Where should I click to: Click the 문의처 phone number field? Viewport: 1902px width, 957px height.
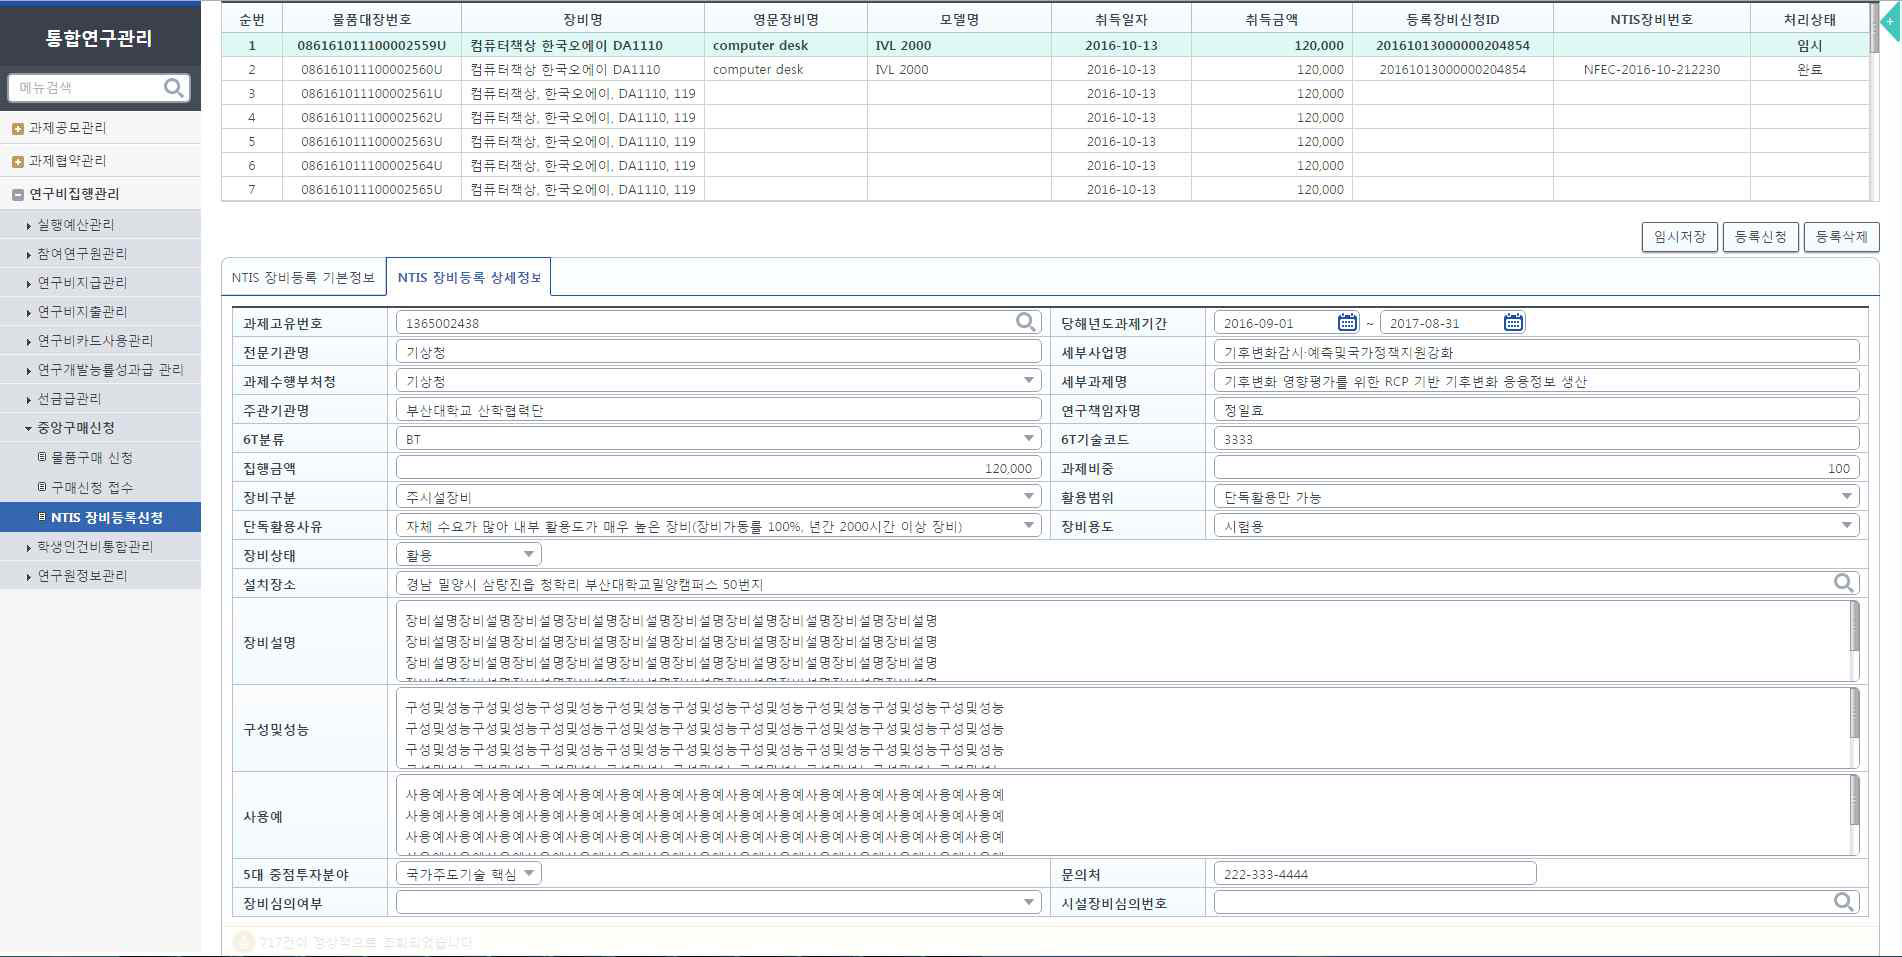click(1375, 874)
